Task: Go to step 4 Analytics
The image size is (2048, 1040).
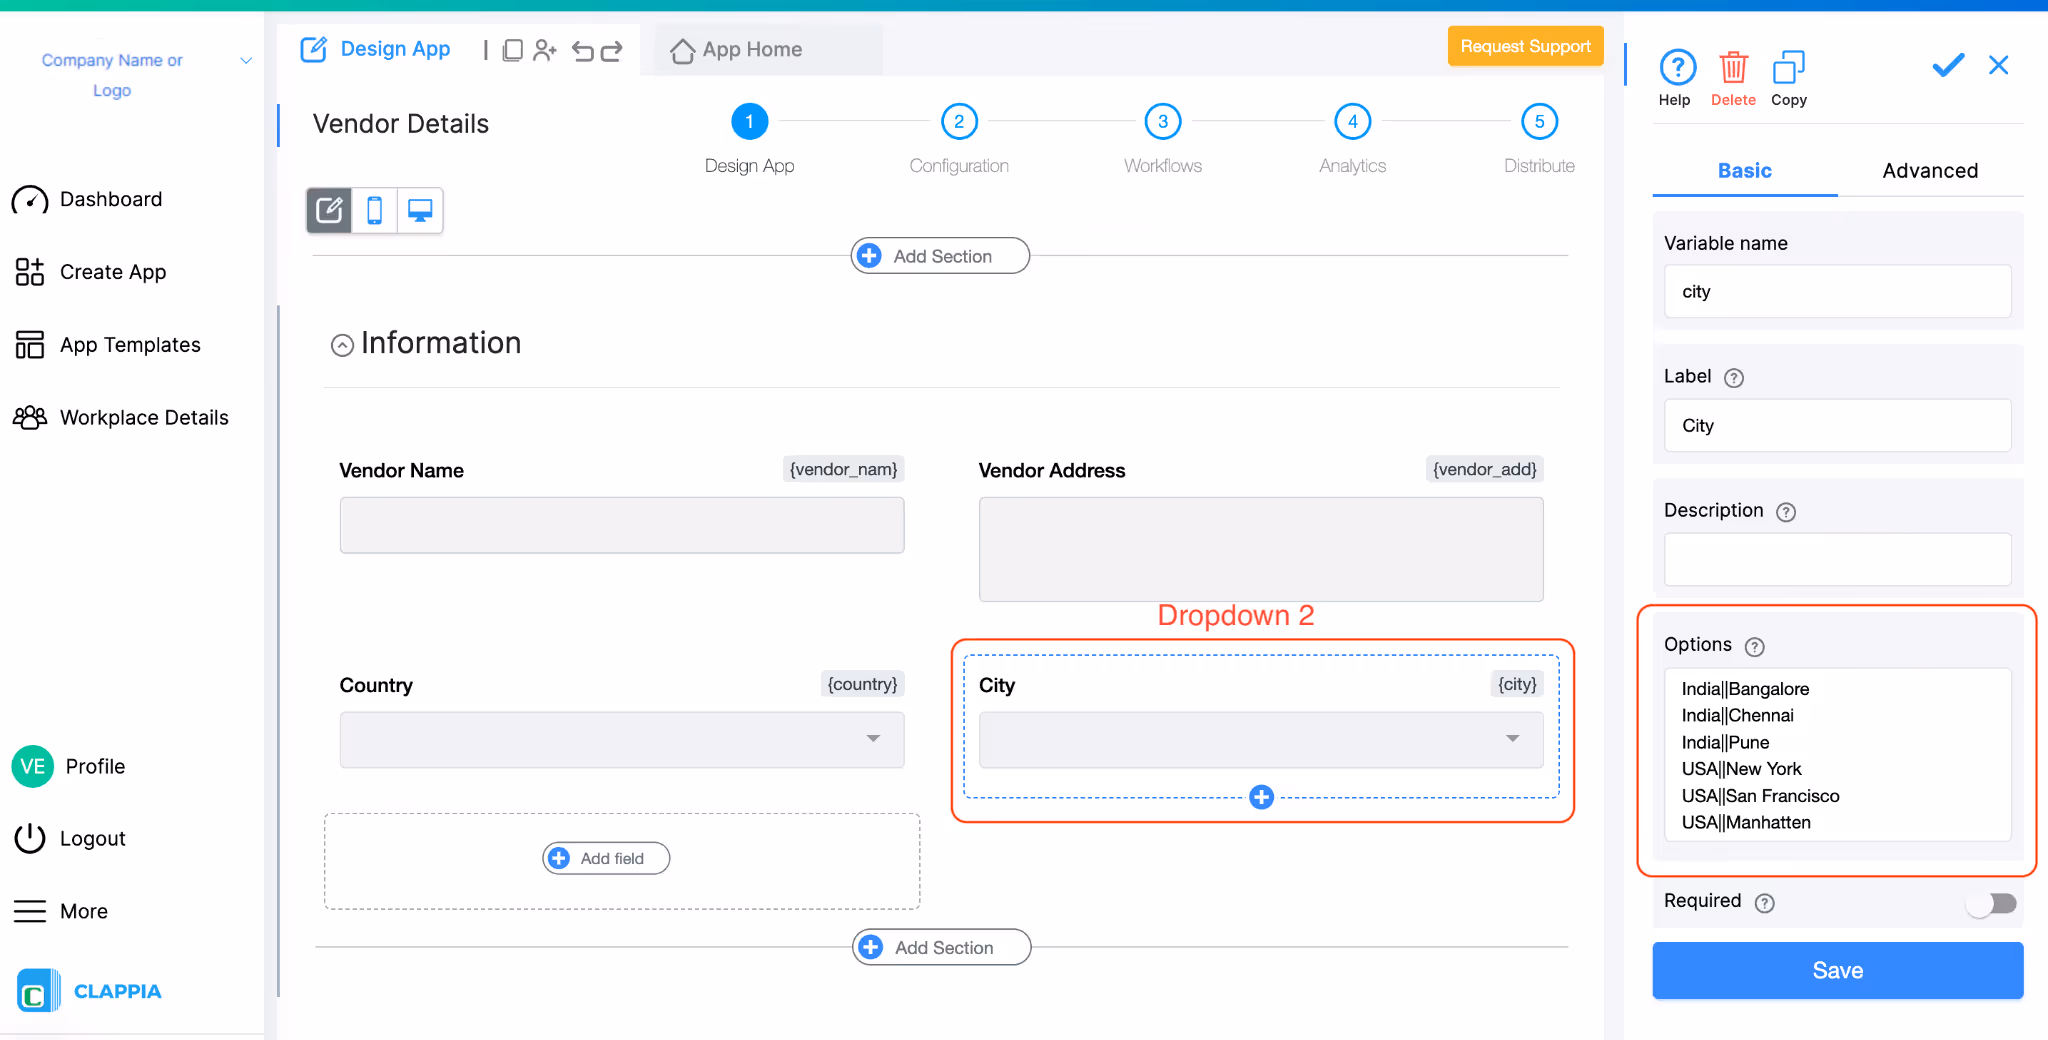Action: [1353, 122]
